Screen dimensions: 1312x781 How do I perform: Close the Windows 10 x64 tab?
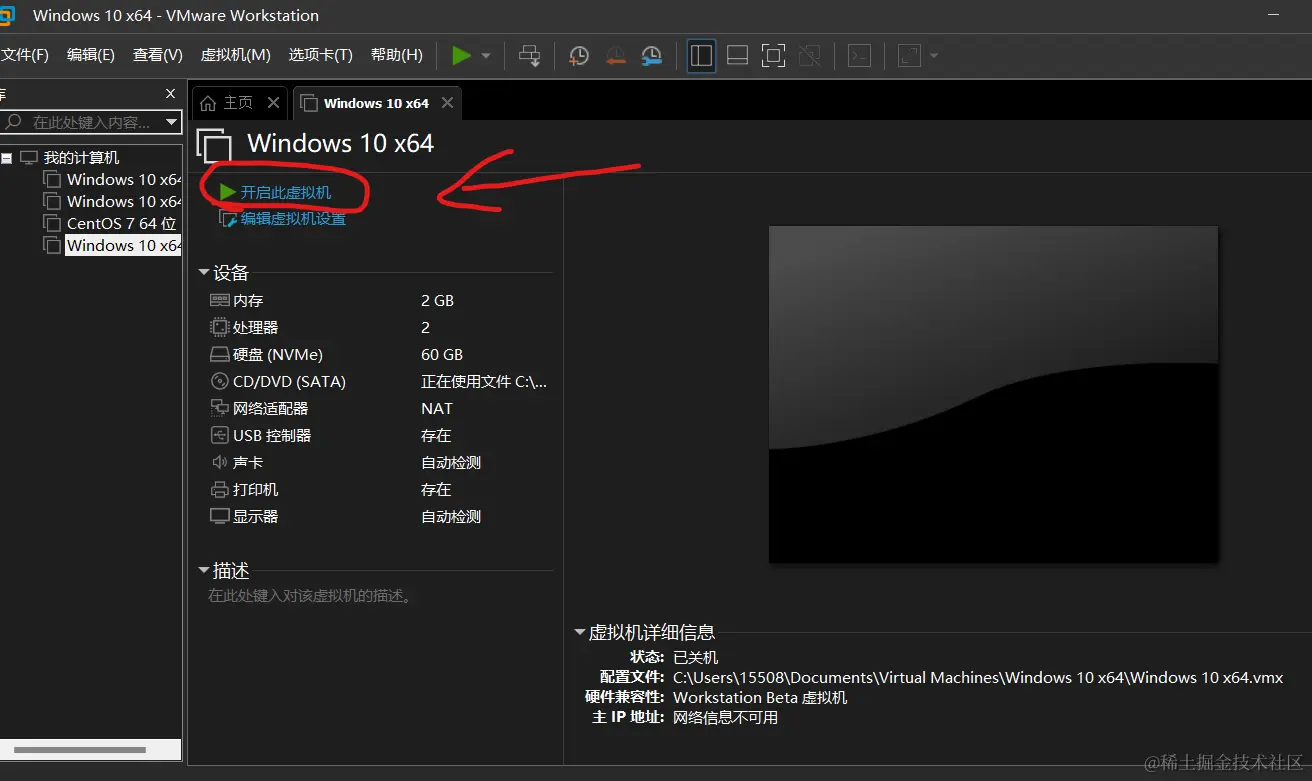coord(447,103)
